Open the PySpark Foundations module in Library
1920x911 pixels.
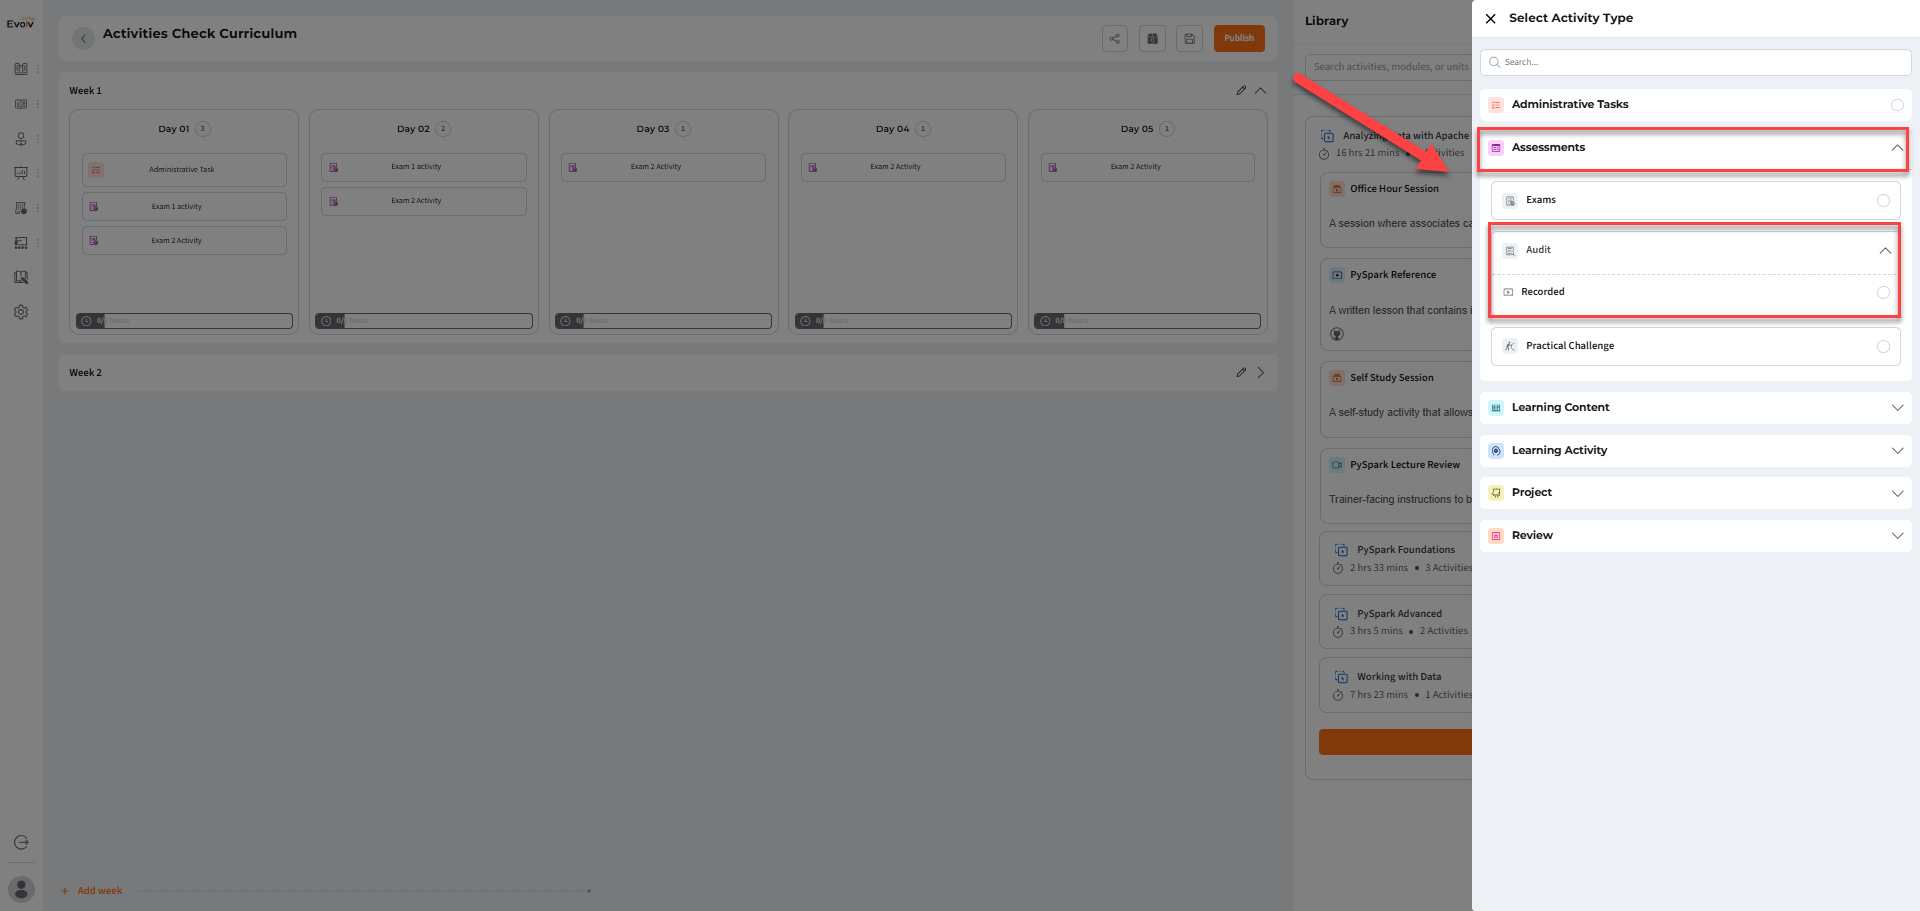tap(1396, 559)
